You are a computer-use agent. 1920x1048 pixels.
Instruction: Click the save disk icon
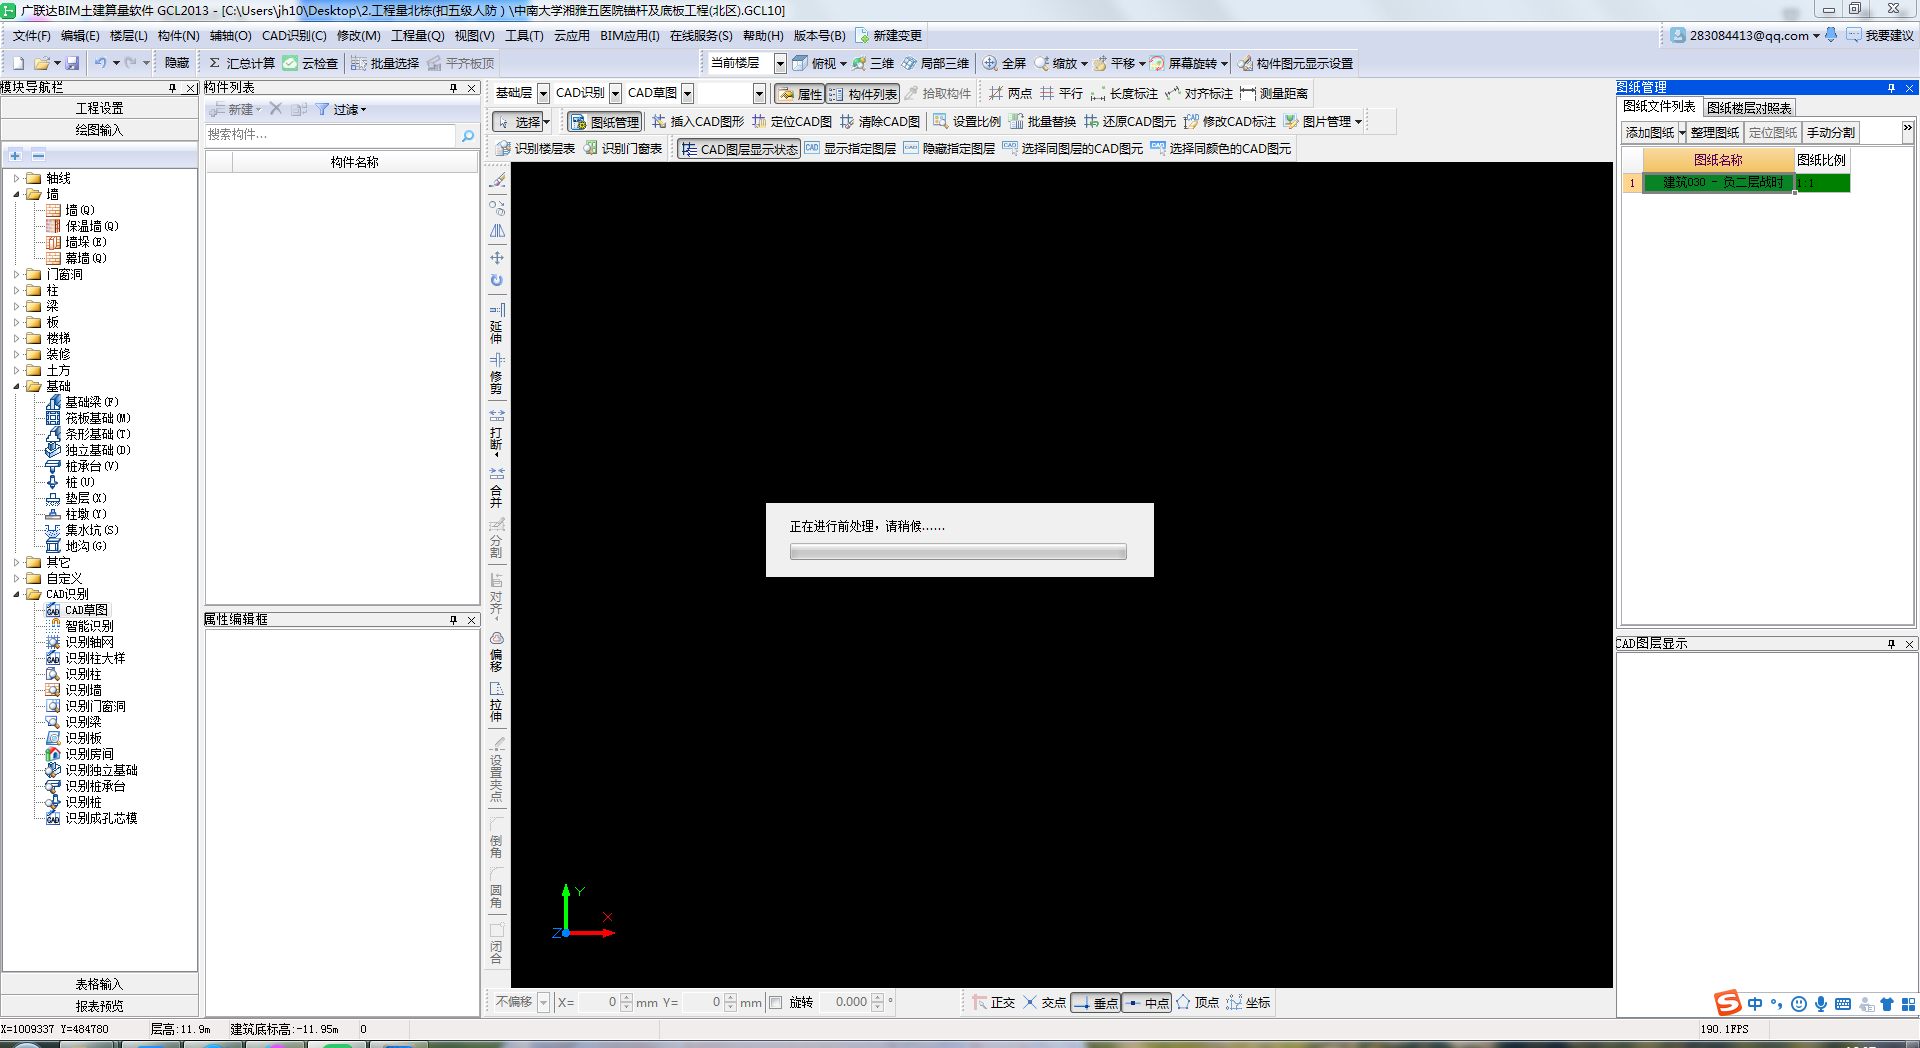72,63
